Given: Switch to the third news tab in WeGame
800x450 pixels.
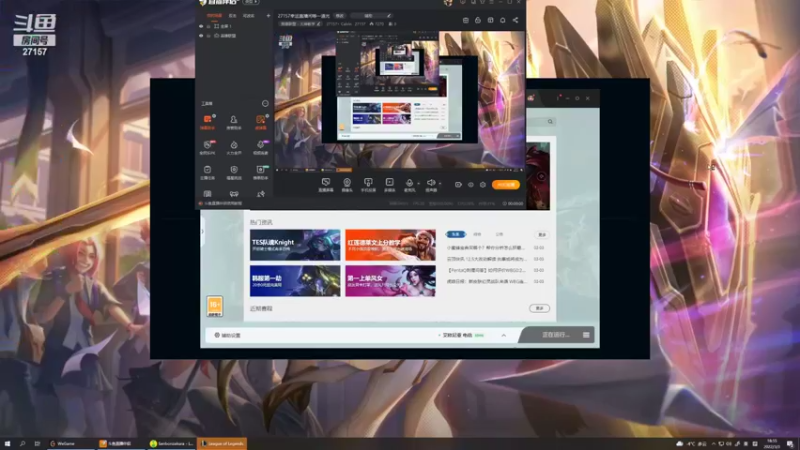Looking at the screenshot, I should tap(499, 234).
